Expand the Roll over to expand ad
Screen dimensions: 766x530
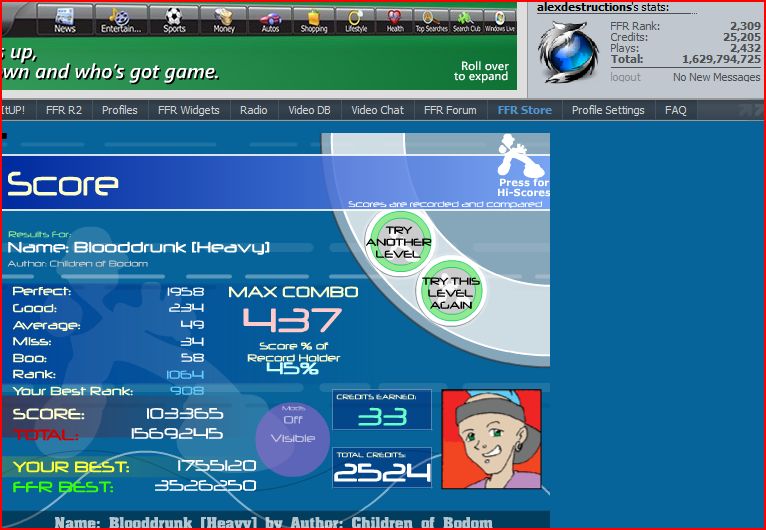coord(482,71)
